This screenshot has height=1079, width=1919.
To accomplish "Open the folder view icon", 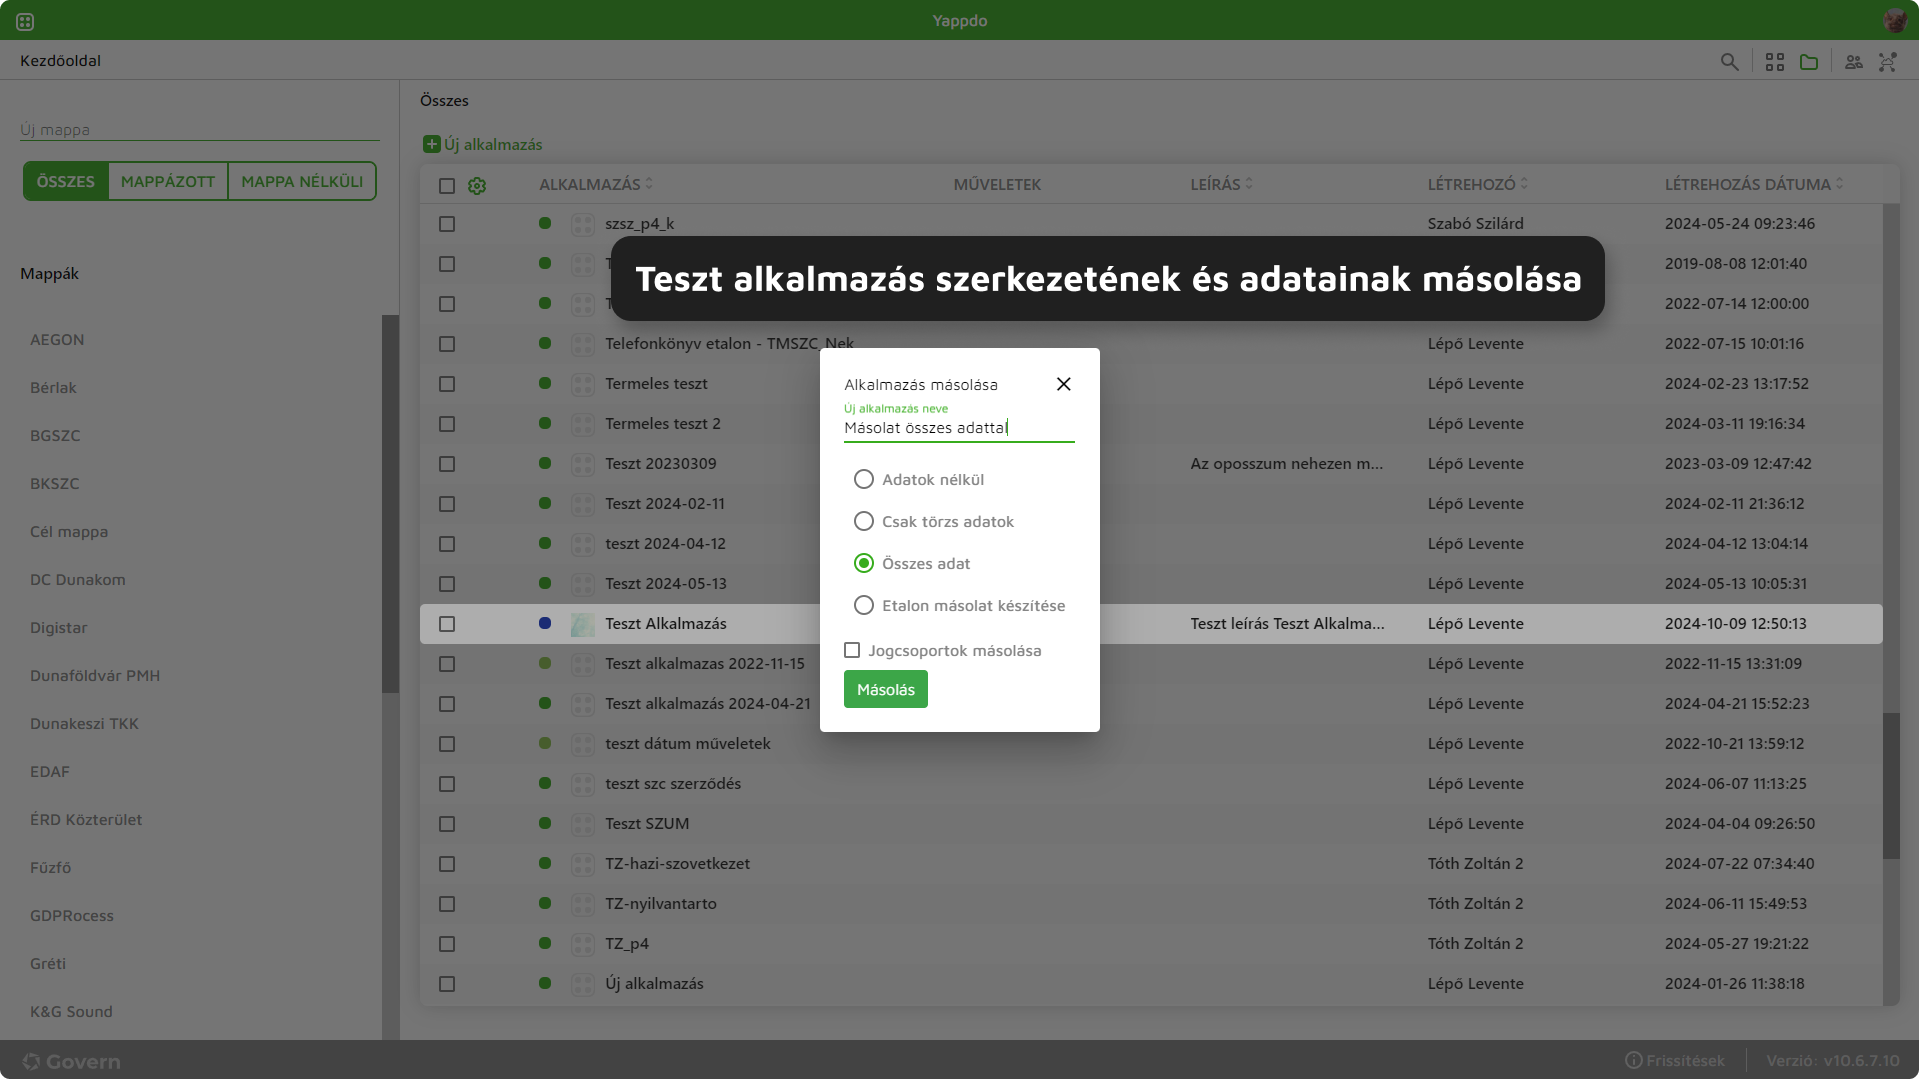I will (1809, 61).
